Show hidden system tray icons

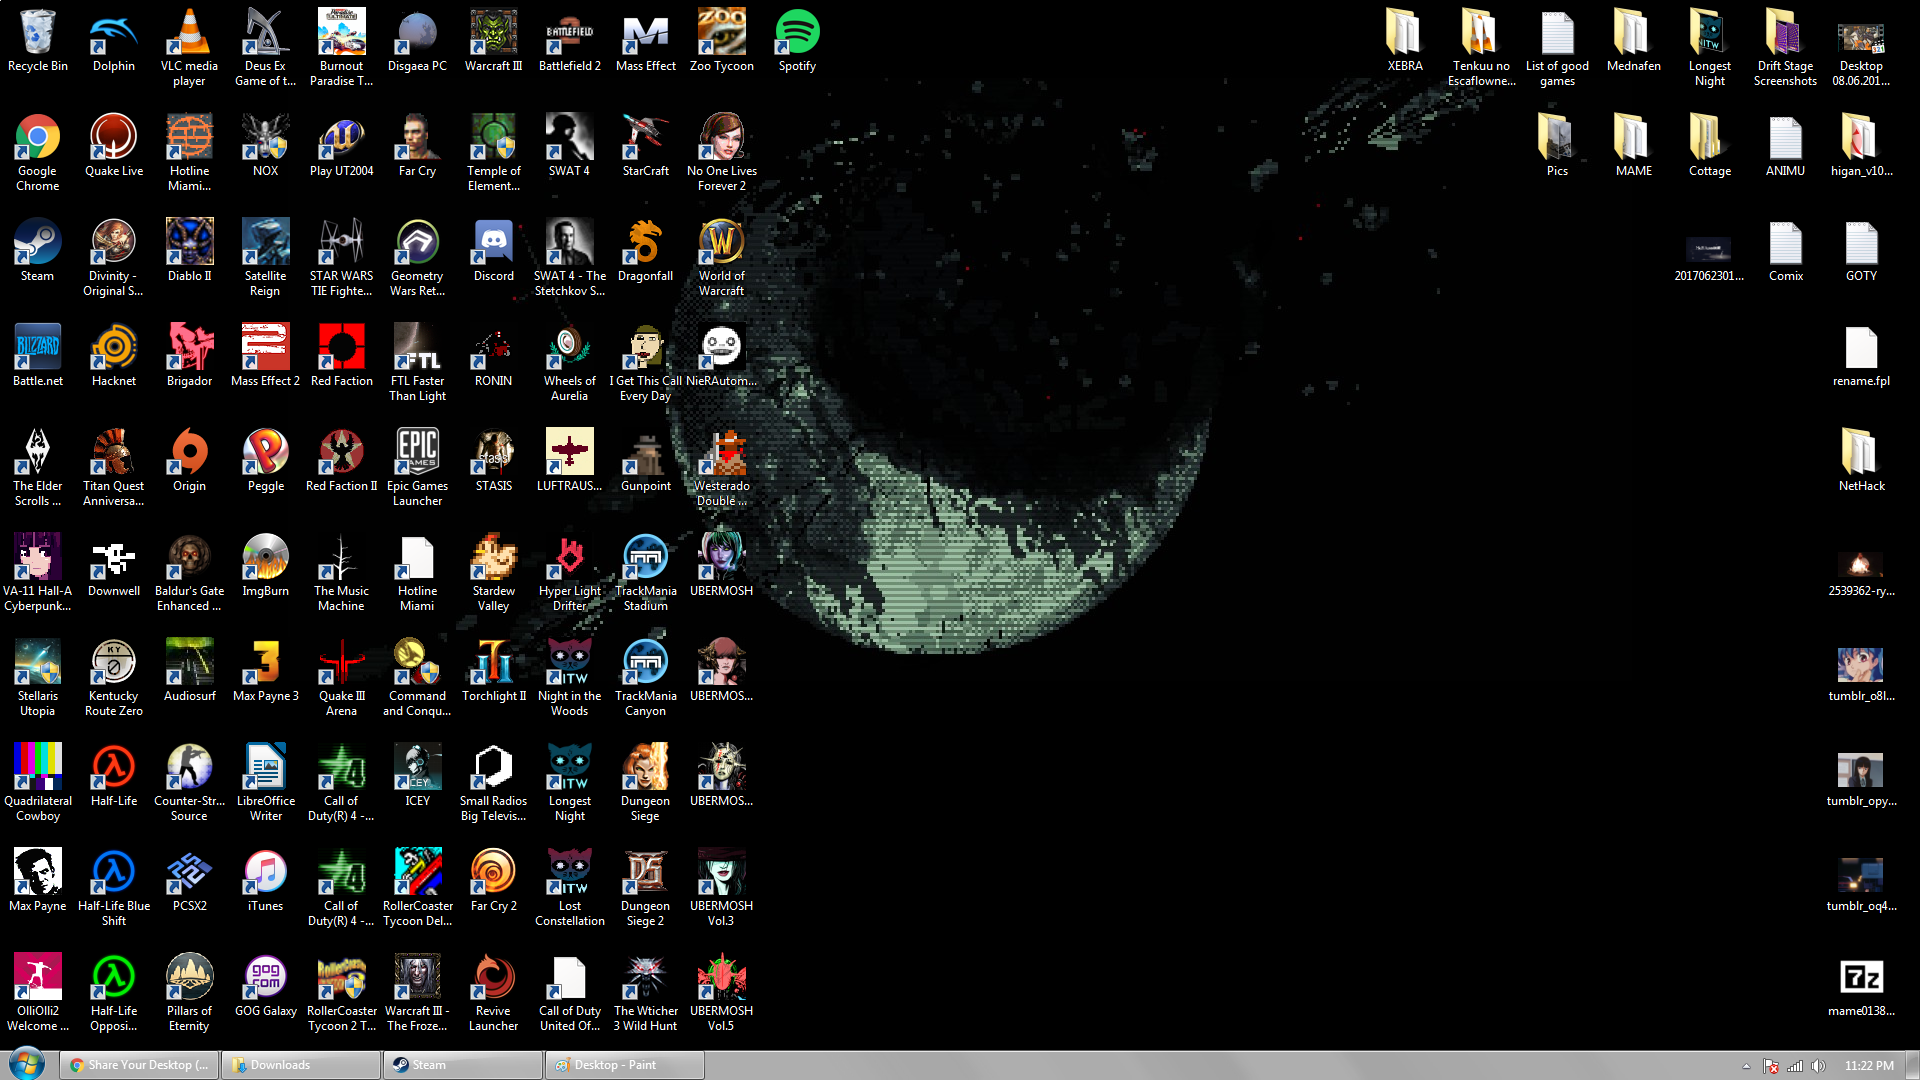tap(1746, 1066)
